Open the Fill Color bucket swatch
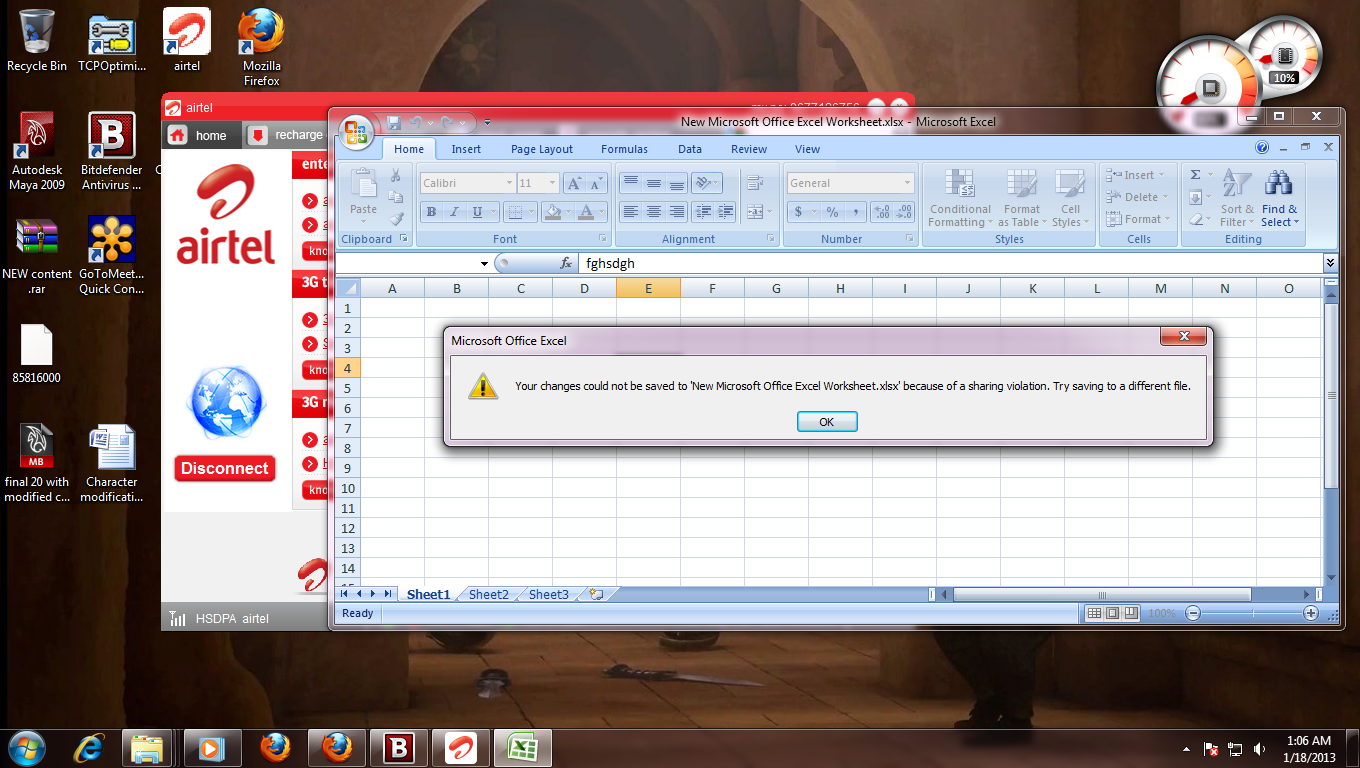 tap(552, 211)
